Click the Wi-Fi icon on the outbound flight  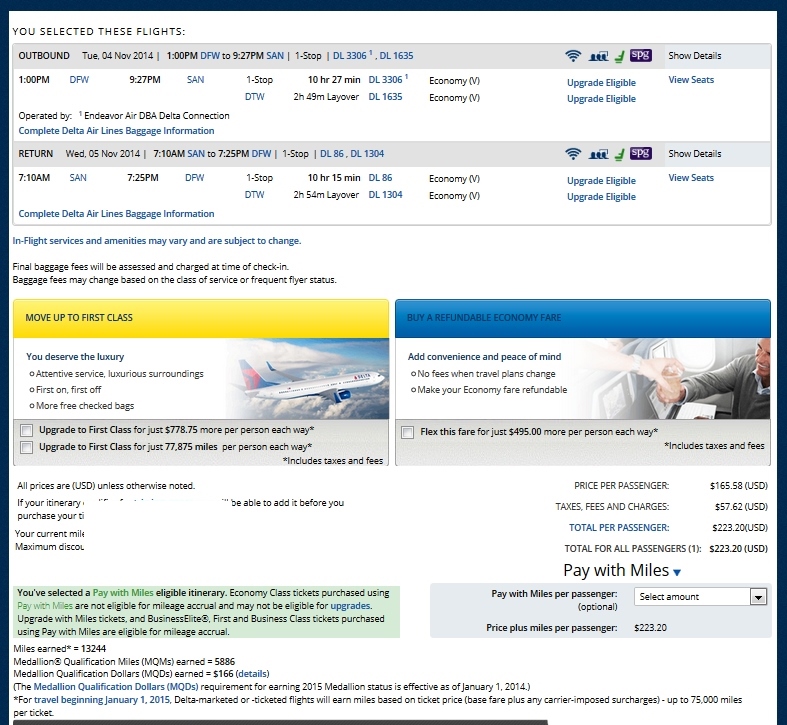tap(573, 56)
